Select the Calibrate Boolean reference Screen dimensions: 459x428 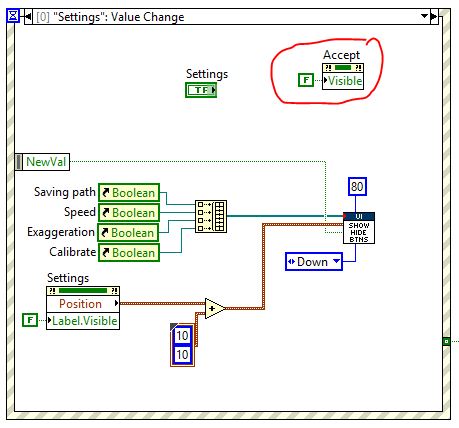point(129,253)
